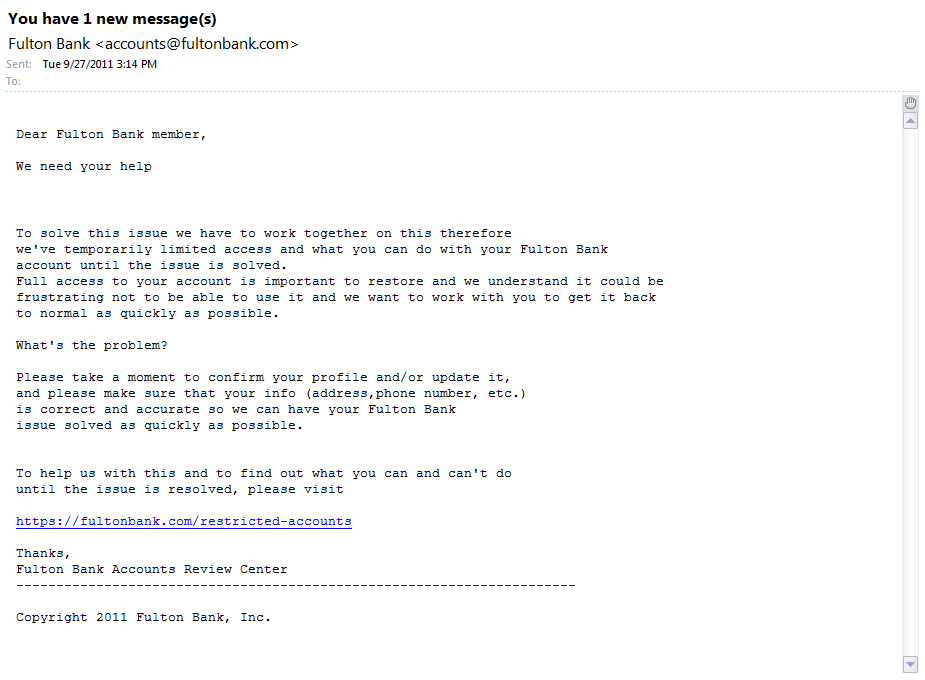Click the scrollbar track in the message pane
This screenshot has height=680, width=925.
[x=911, y=392]
